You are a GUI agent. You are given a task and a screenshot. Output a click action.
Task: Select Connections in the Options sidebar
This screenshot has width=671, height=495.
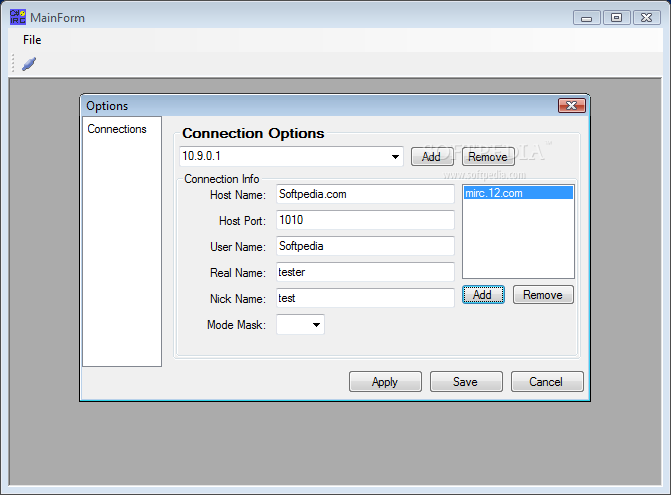(x=117, y=129)
